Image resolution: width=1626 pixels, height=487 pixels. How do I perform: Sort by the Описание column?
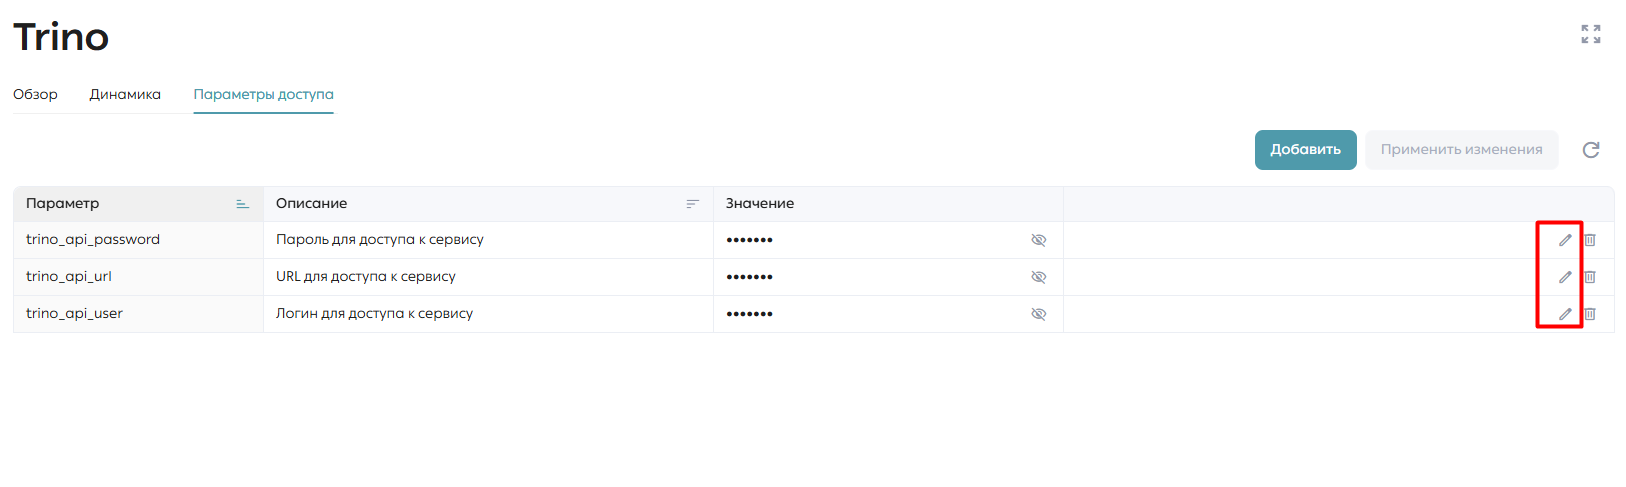692,204
